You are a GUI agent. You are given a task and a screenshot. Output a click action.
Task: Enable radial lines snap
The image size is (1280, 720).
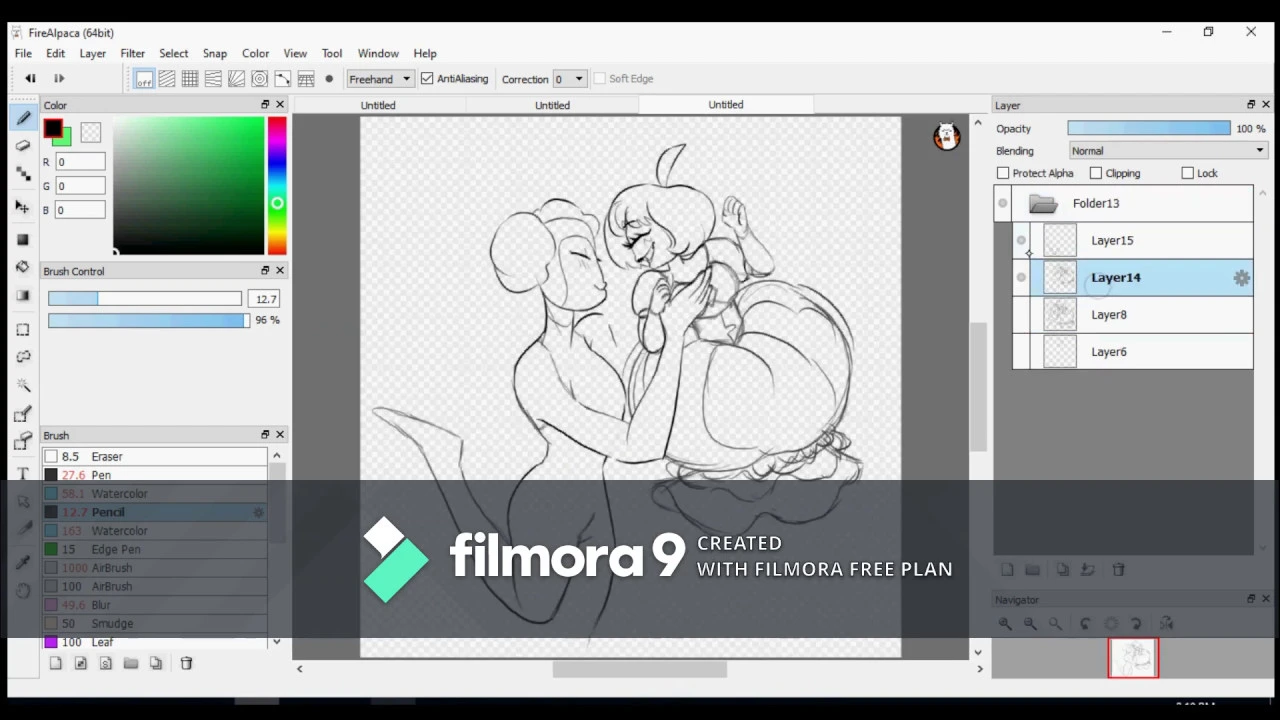(236, 79)
